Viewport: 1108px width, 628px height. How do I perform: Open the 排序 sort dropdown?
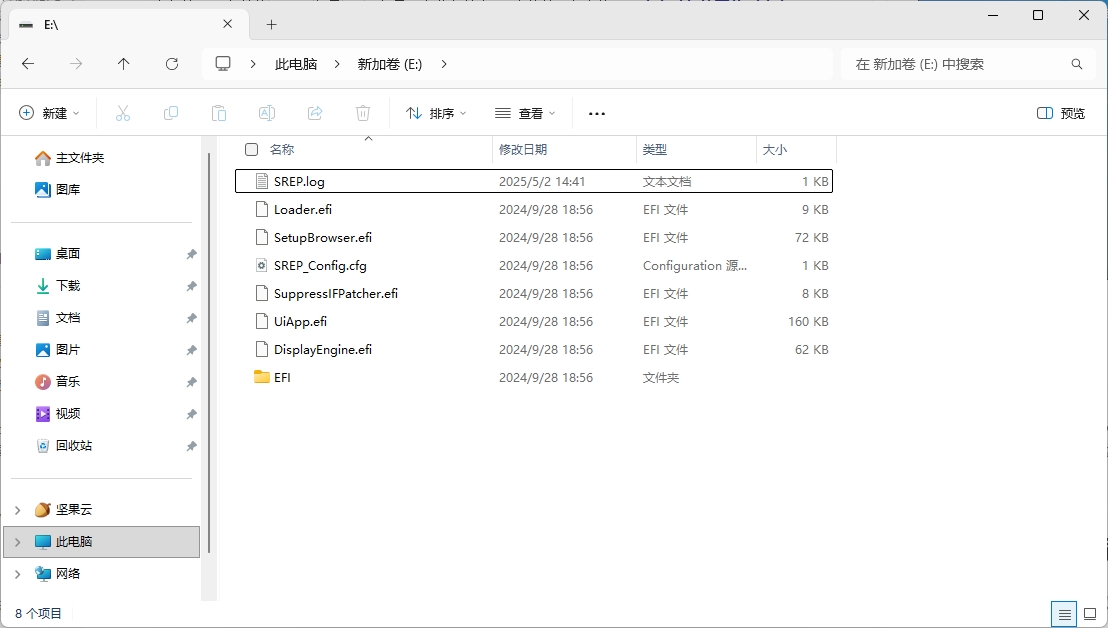pos(436,113)
